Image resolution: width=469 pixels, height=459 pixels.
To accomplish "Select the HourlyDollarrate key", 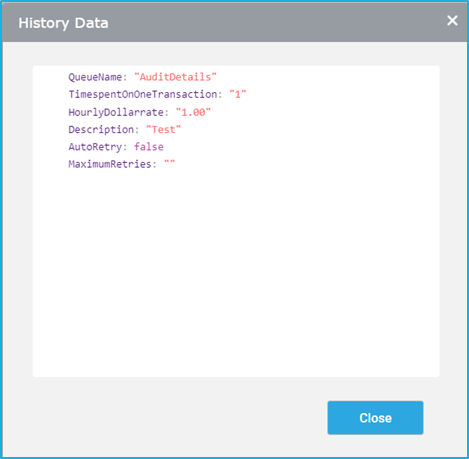I will (x=116, y=112).
